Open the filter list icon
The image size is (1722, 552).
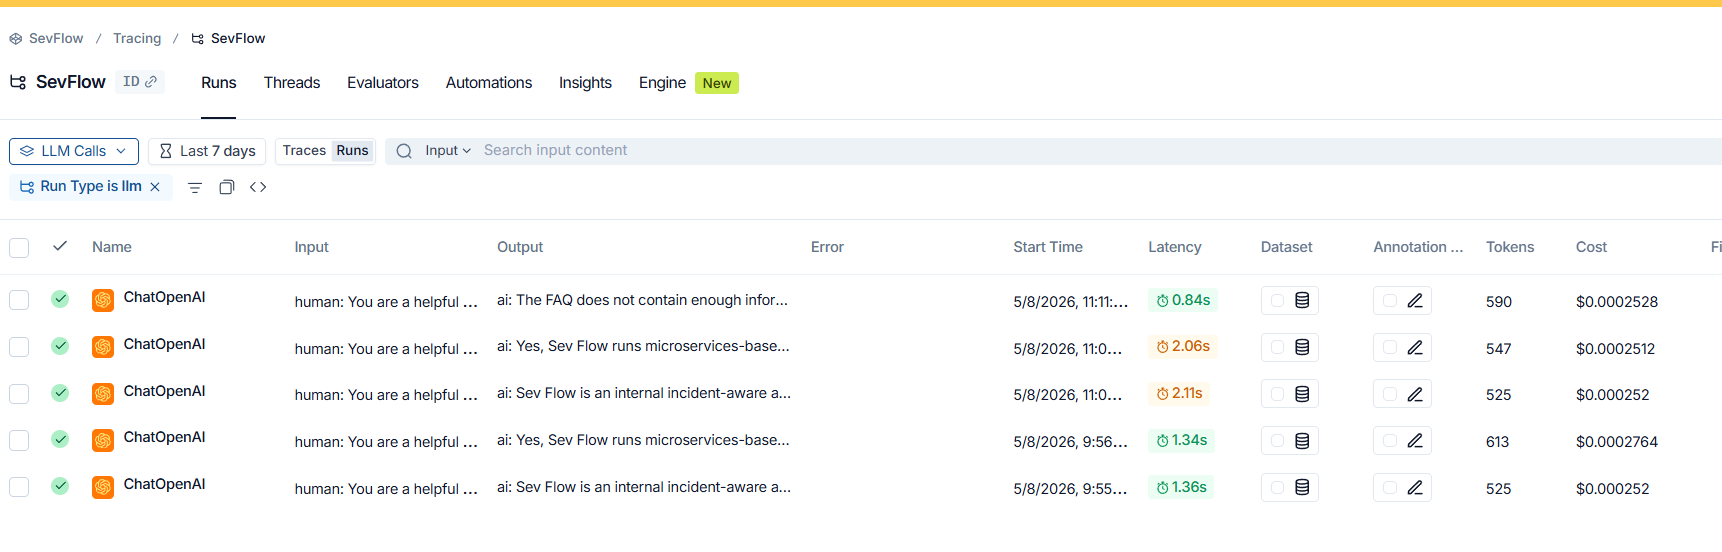pos(195,187)
